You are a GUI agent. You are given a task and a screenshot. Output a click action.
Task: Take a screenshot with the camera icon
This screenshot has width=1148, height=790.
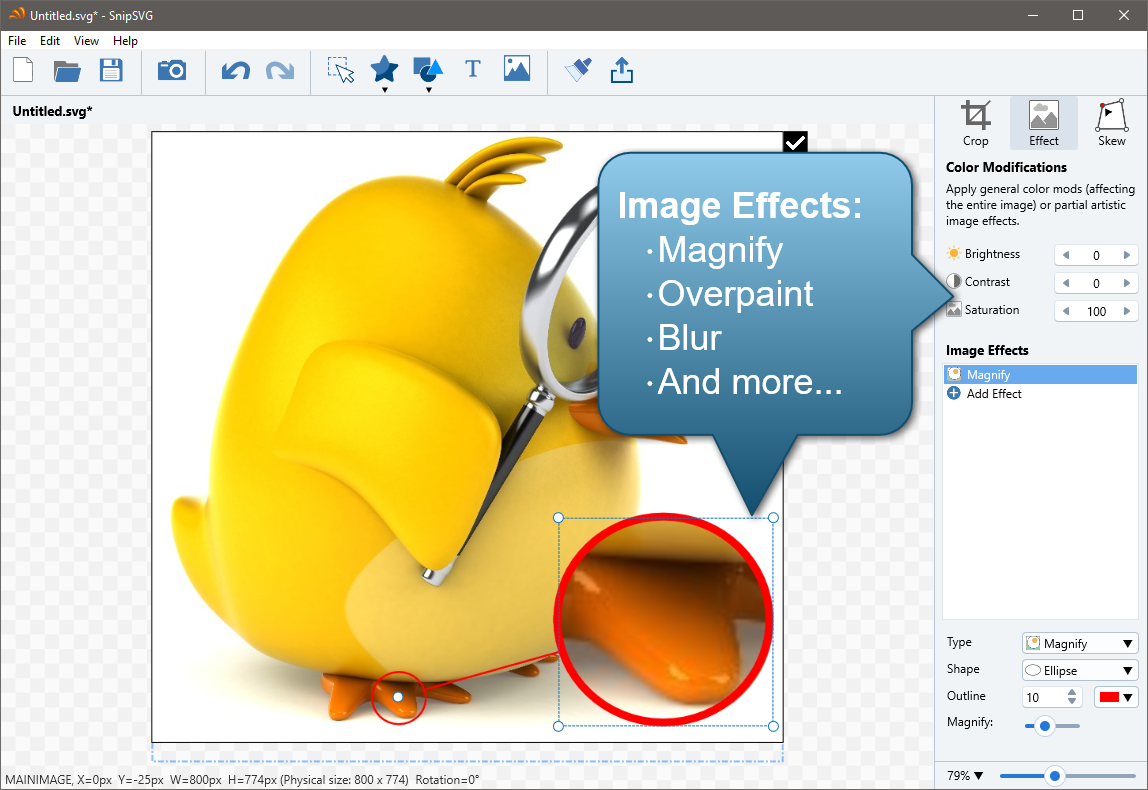tap(172, 70)
